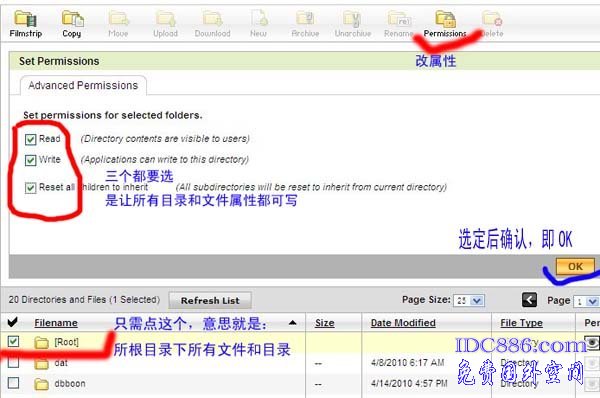The width and height of the screenshot is (600, 398).
Task: Confirm permissions with OK button
Action: pyautogui.click(x=575, y=266)
